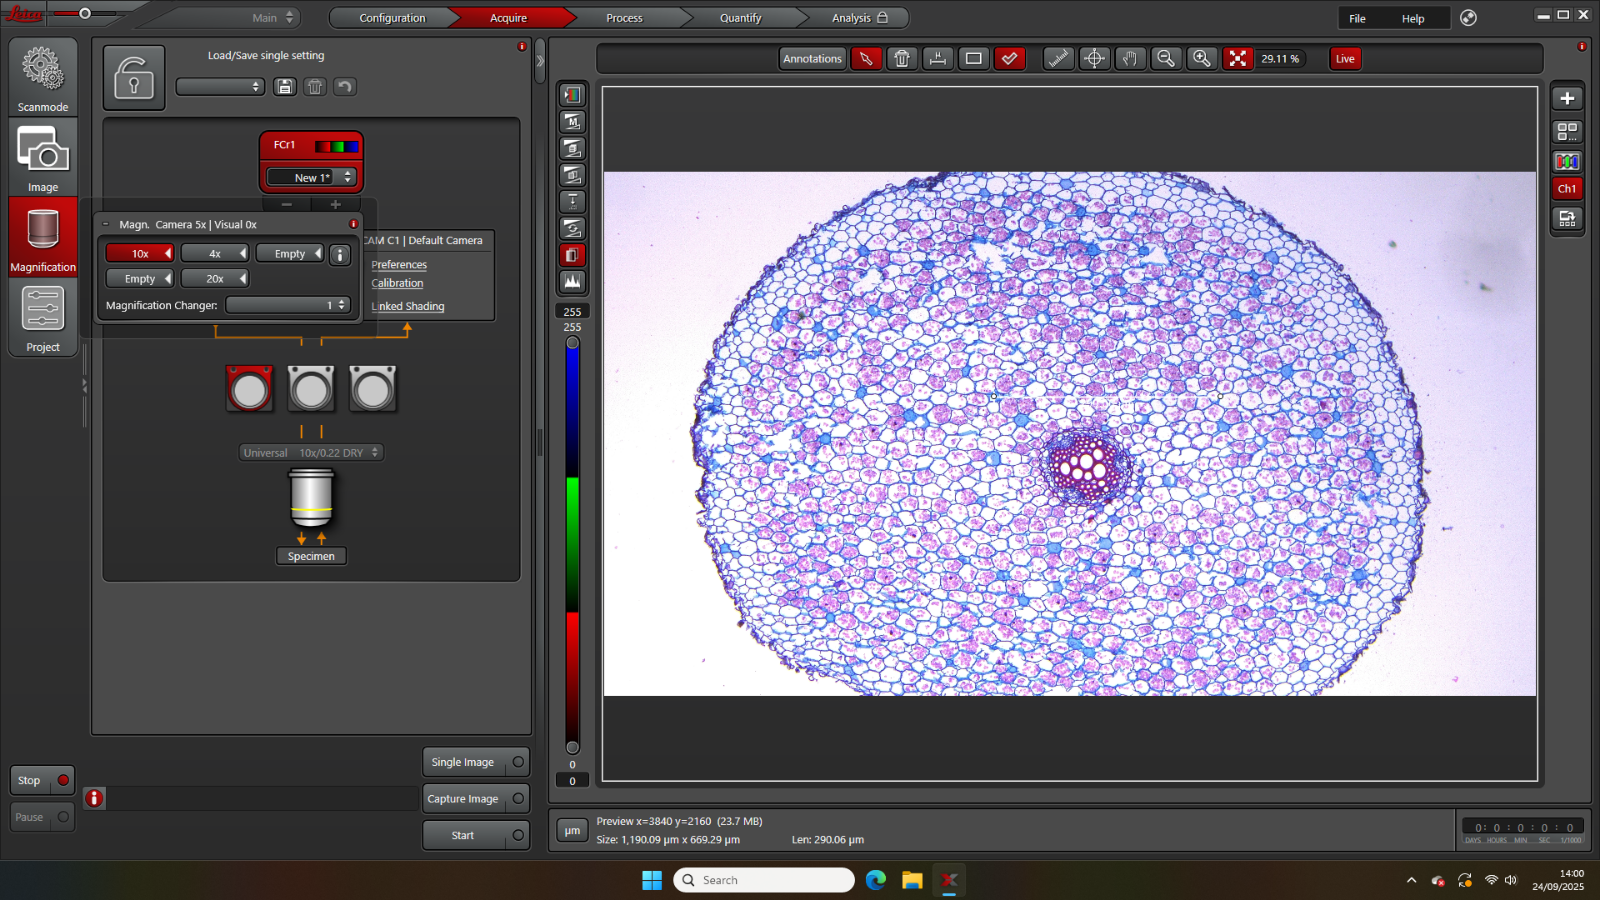Toggle the Live view button
This screenshot has height=900, width=1600.
(1345, 59)
